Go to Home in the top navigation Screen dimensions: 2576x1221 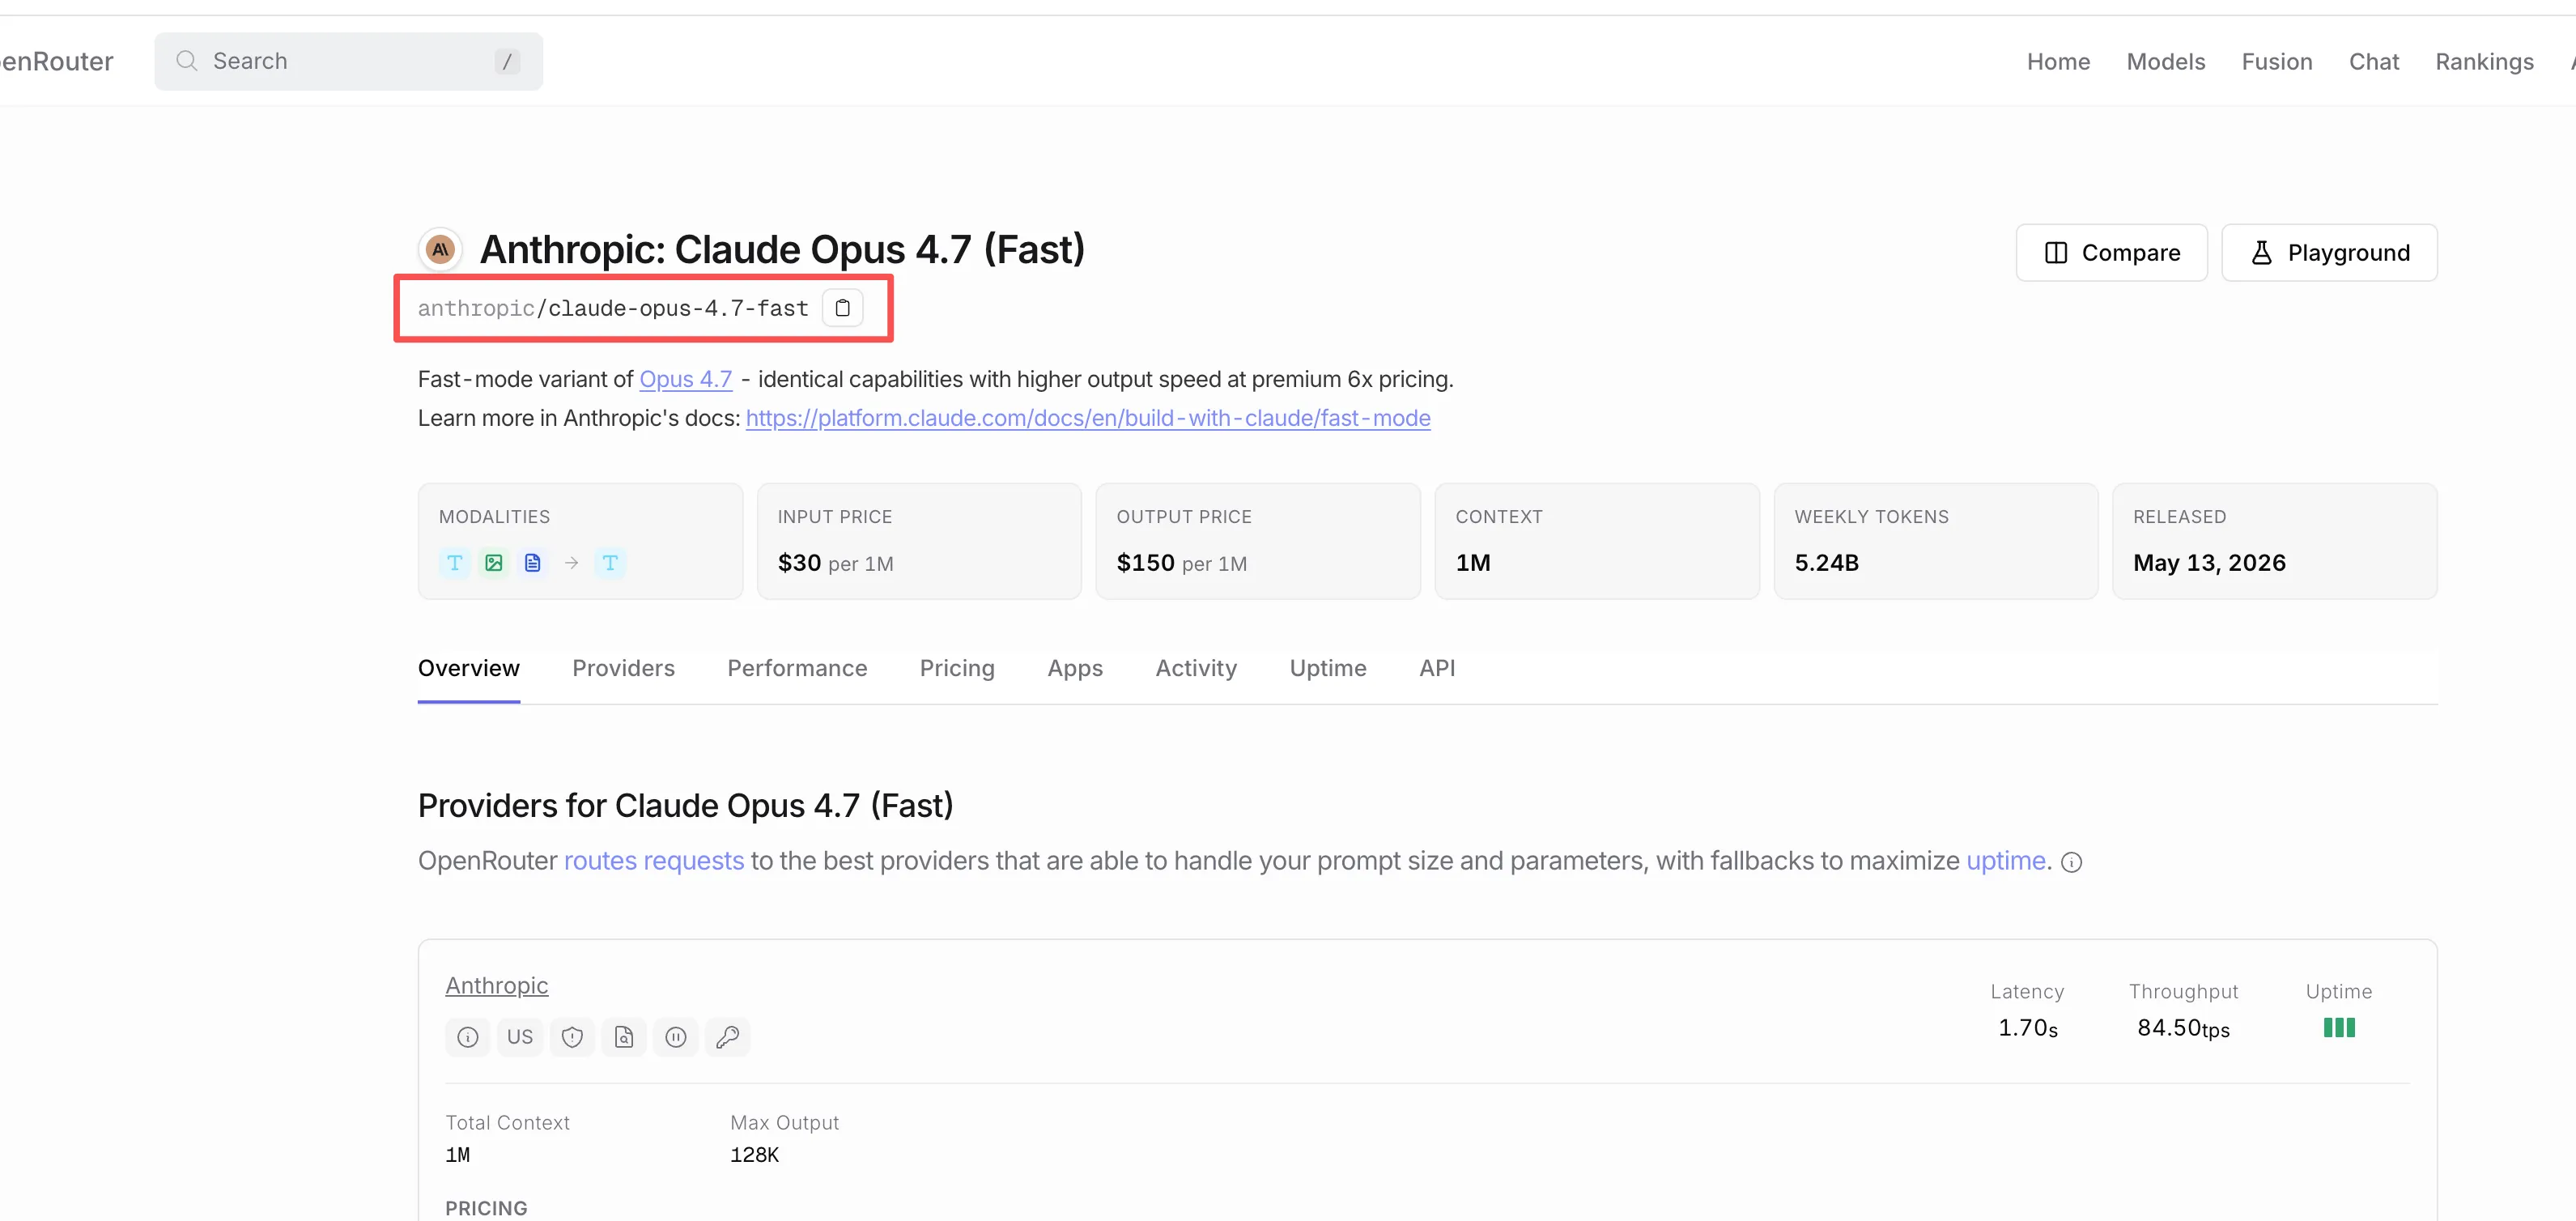tap(2058, 62)
